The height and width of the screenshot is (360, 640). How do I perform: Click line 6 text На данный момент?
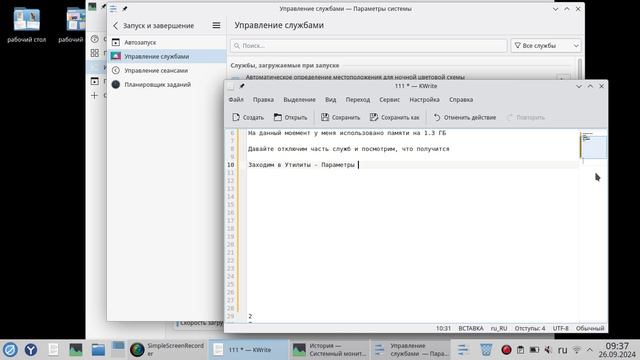pos(347,133)
